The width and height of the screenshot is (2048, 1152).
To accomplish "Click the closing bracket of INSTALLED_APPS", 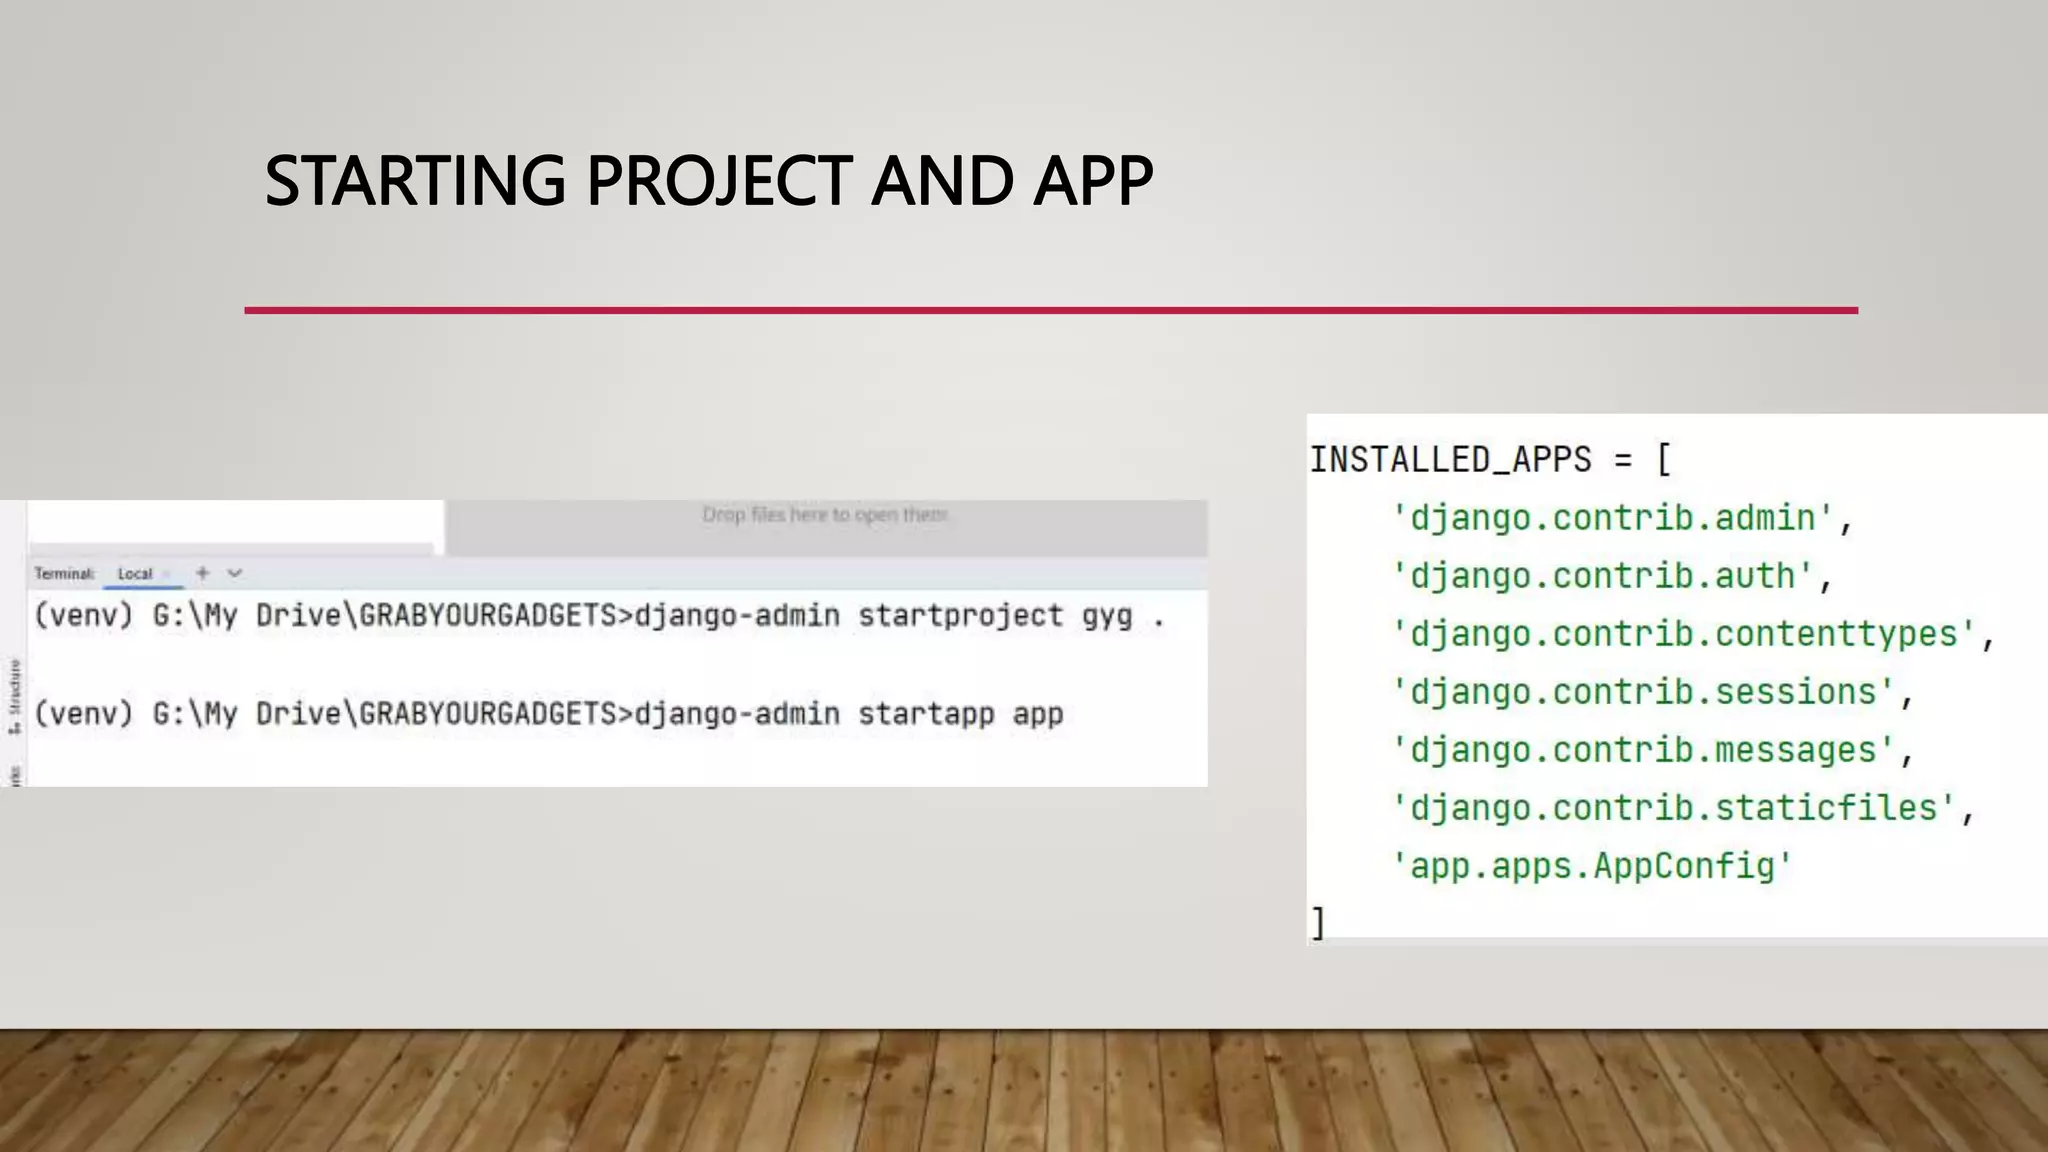I will pyautogui.click(x=1318, y=922).
